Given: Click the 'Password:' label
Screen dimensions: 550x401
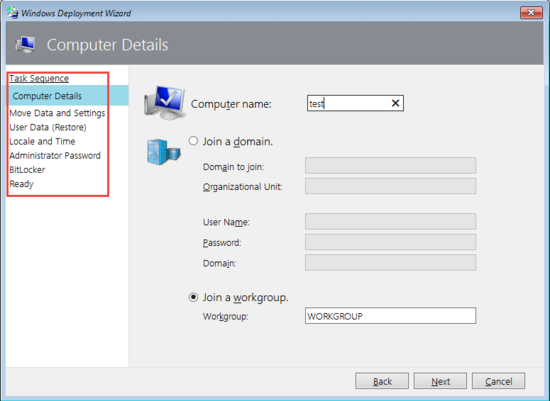Looking at the screenshot, I should pyautogui.click(x=222, y=242).
